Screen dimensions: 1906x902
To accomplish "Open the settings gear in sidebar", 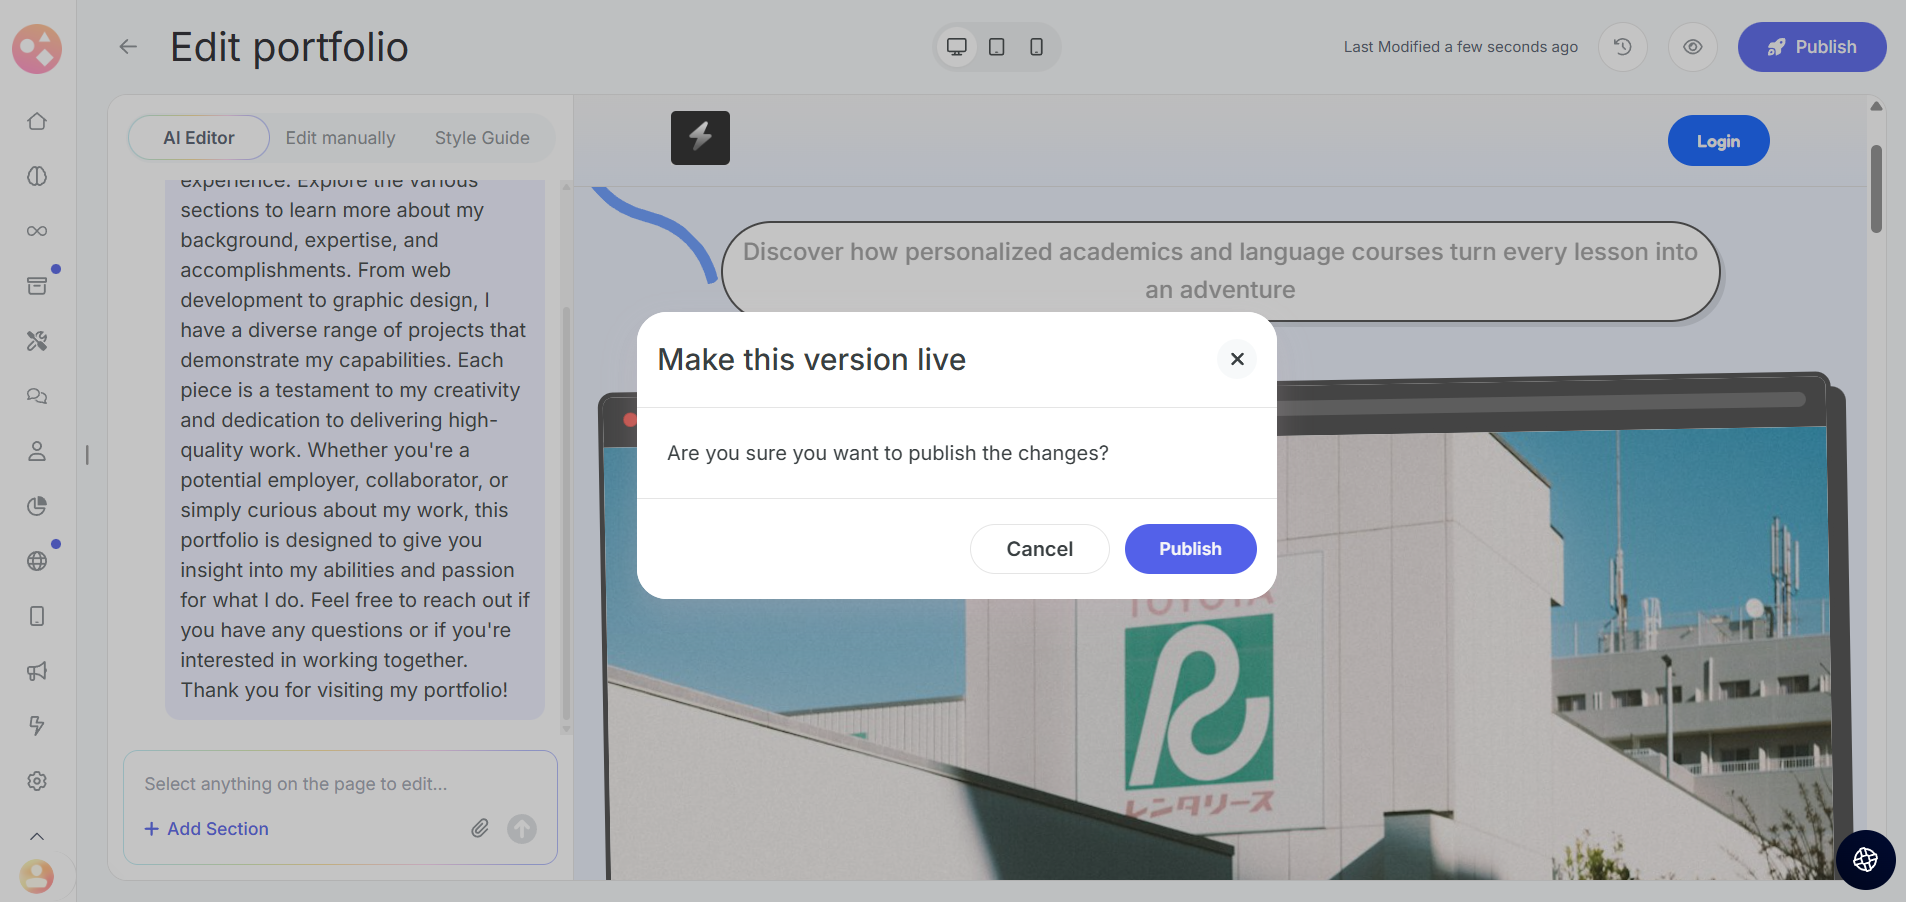I will 37,781.
